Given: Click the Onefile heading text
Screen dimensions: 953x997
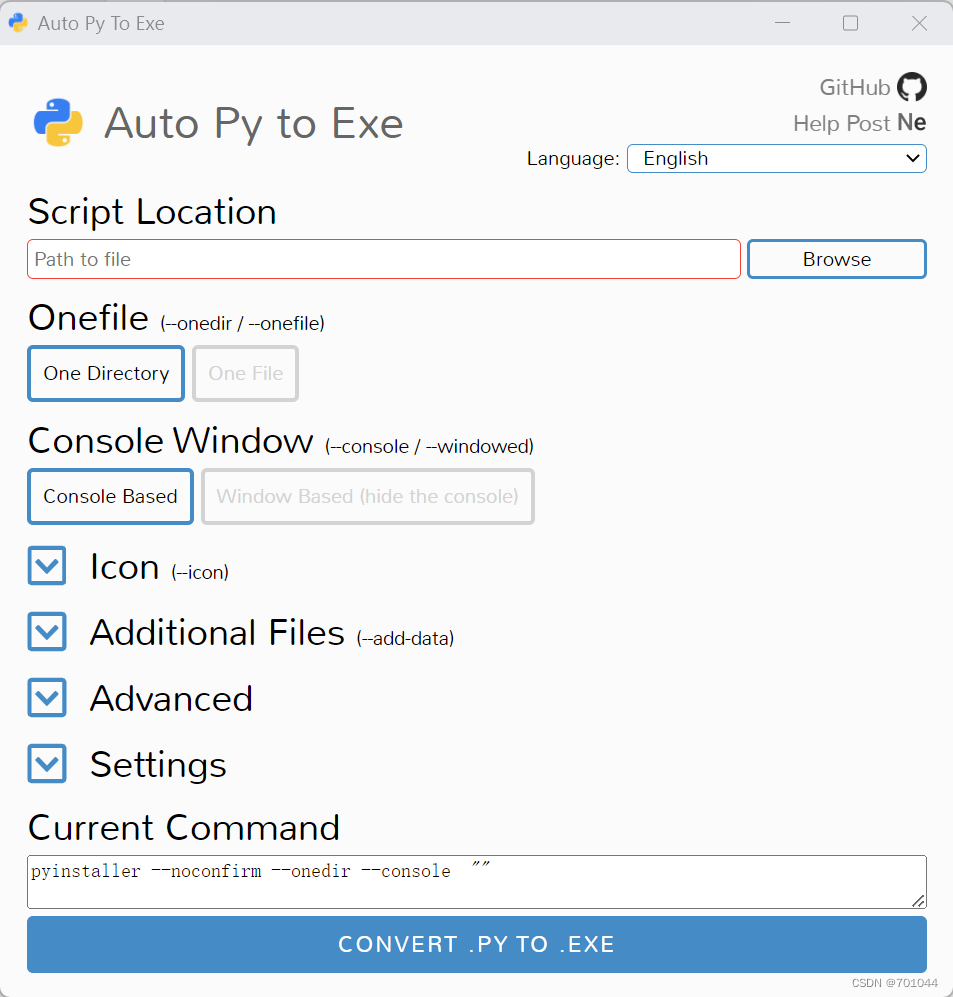Looking at the screenshot, I should coord(88,317).
